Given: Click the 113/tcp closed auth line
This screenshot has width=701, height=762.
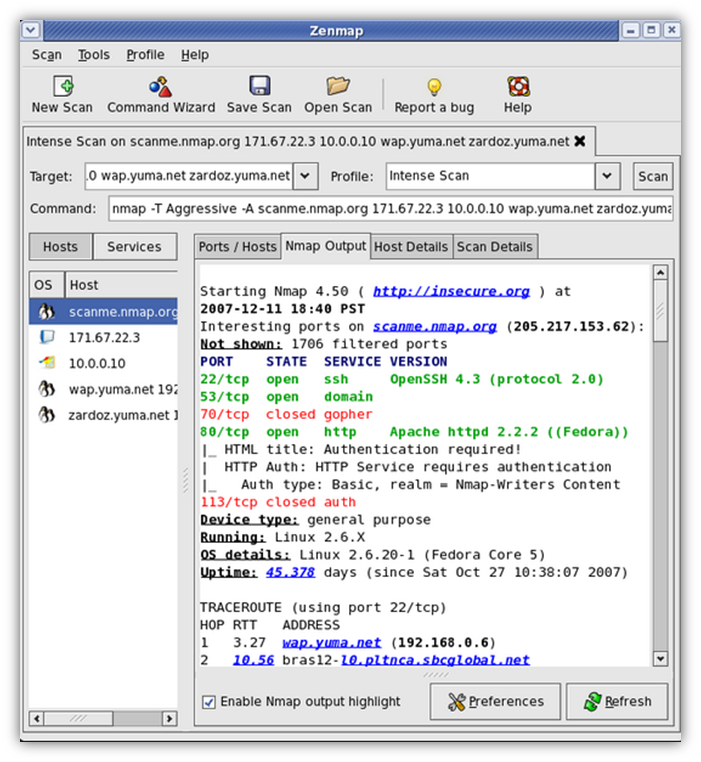Looking at the screenshot, I should tap(278, 502).
